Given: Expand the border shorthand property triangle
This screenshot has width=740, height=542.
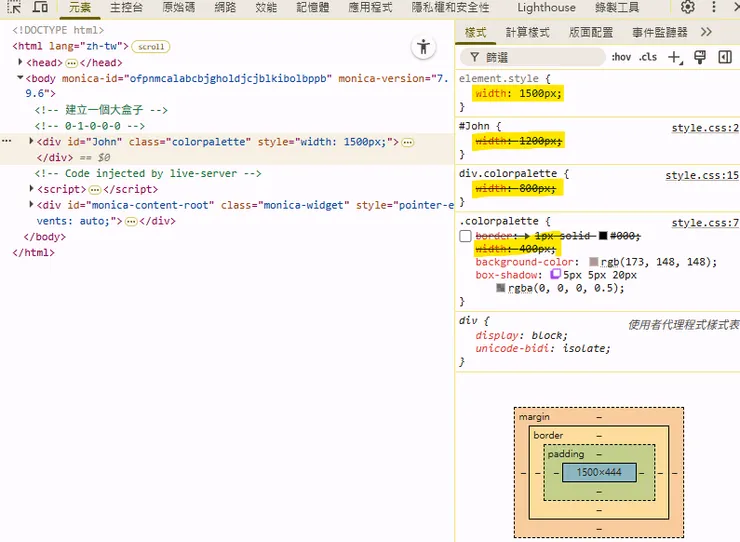Looking at the screenshot, I should click(x=527, y=236).
